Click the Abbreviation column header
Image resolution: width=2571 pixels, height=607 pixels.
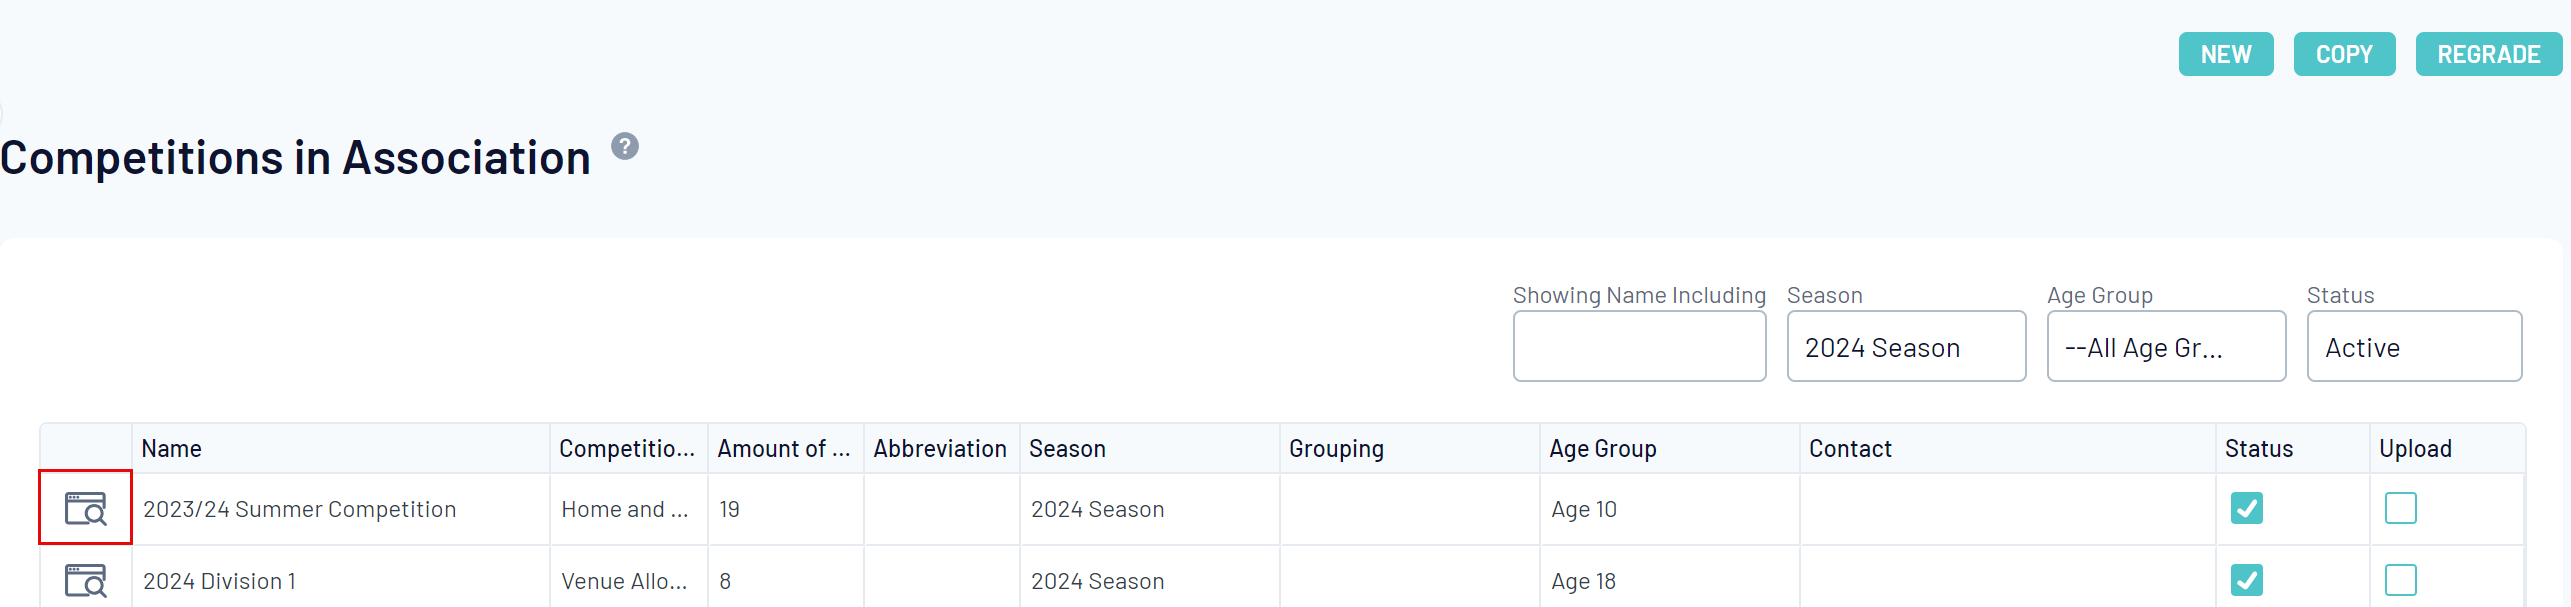pyautogui.click(x=940, y=449)
